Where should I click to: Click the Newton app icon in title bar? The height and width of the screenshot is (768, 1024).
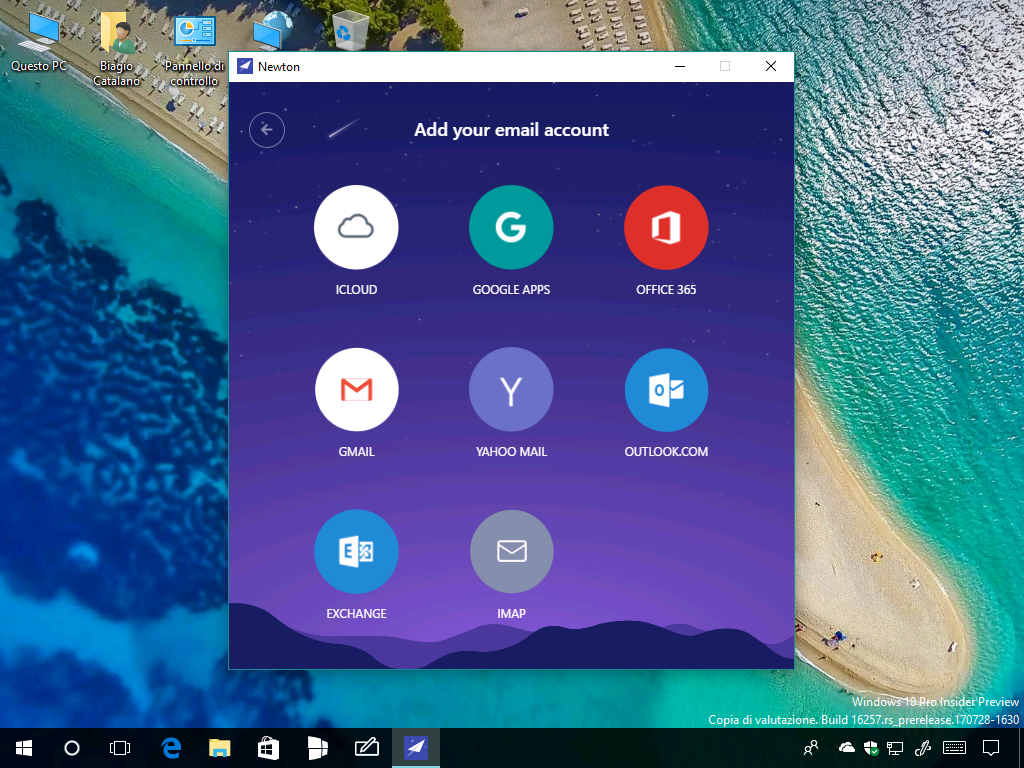click(x=244, y=66)
